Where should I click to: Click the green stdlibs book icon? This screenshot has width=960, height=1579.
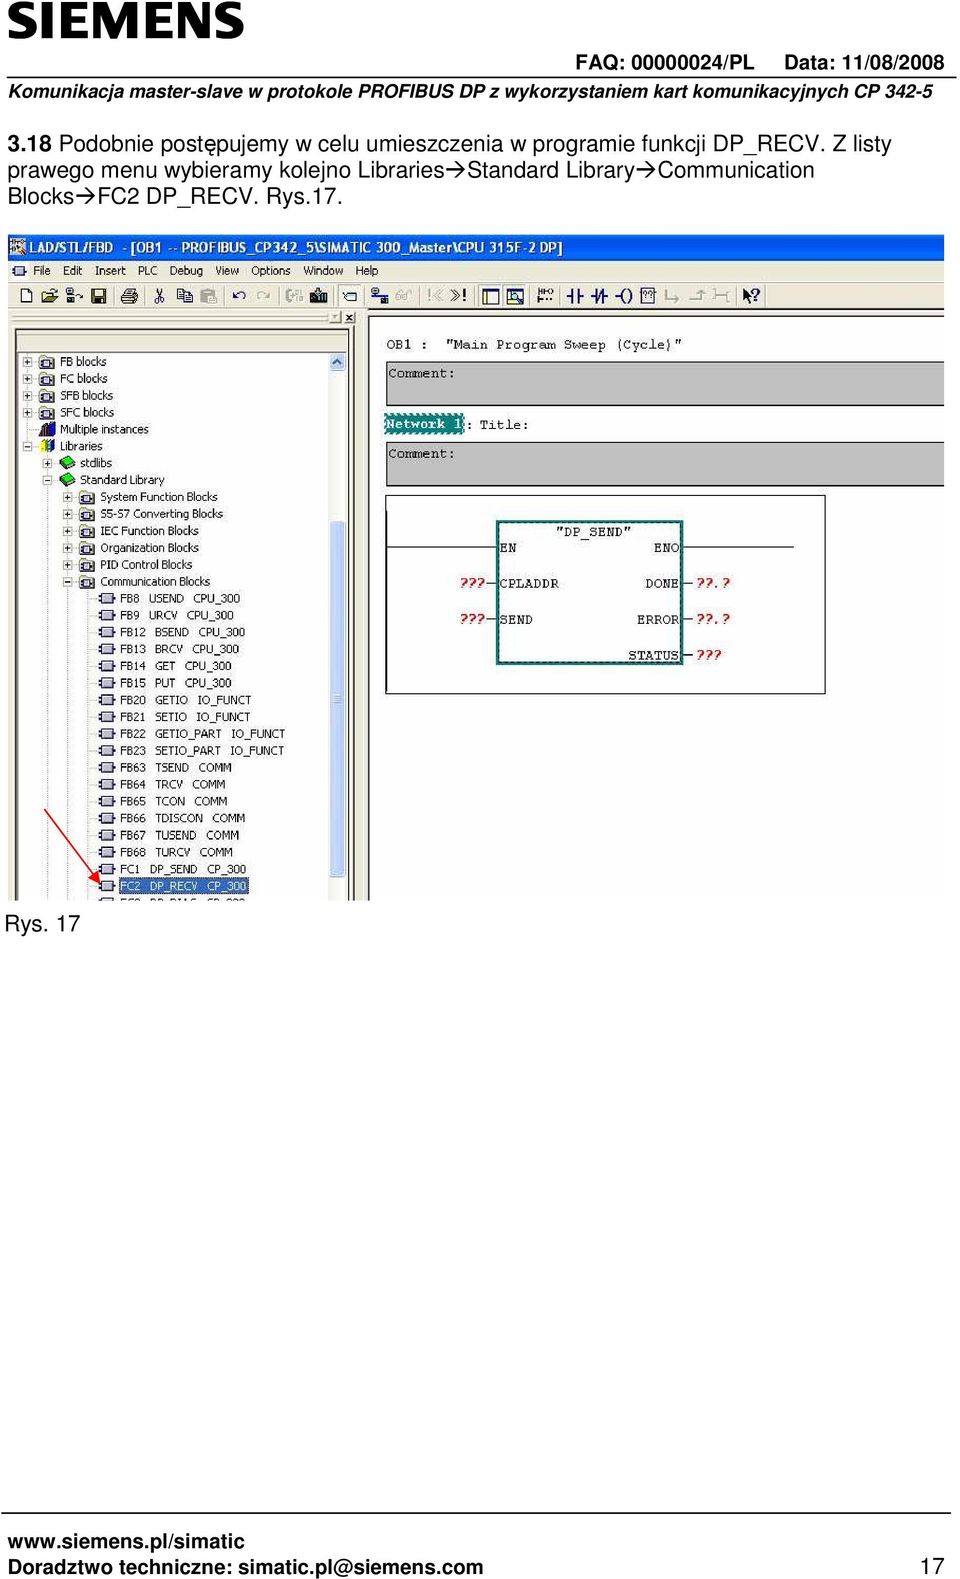(67, 463)
